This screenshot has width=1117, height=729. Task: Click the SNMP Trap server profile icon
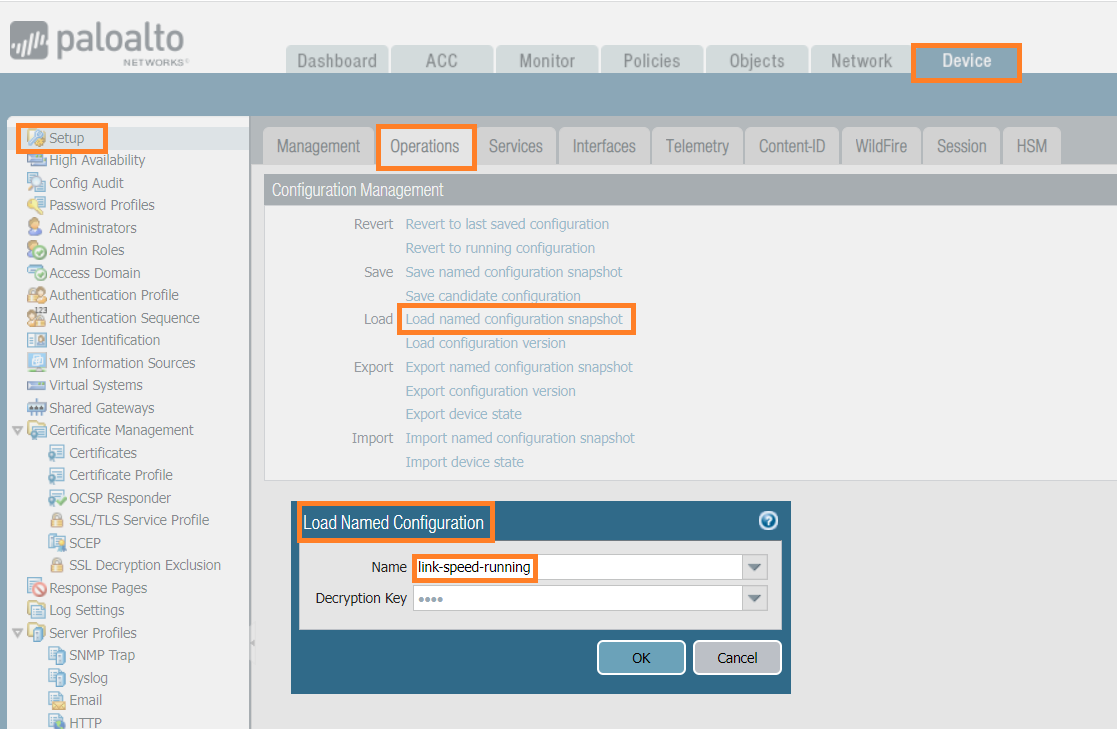(55, 655)
